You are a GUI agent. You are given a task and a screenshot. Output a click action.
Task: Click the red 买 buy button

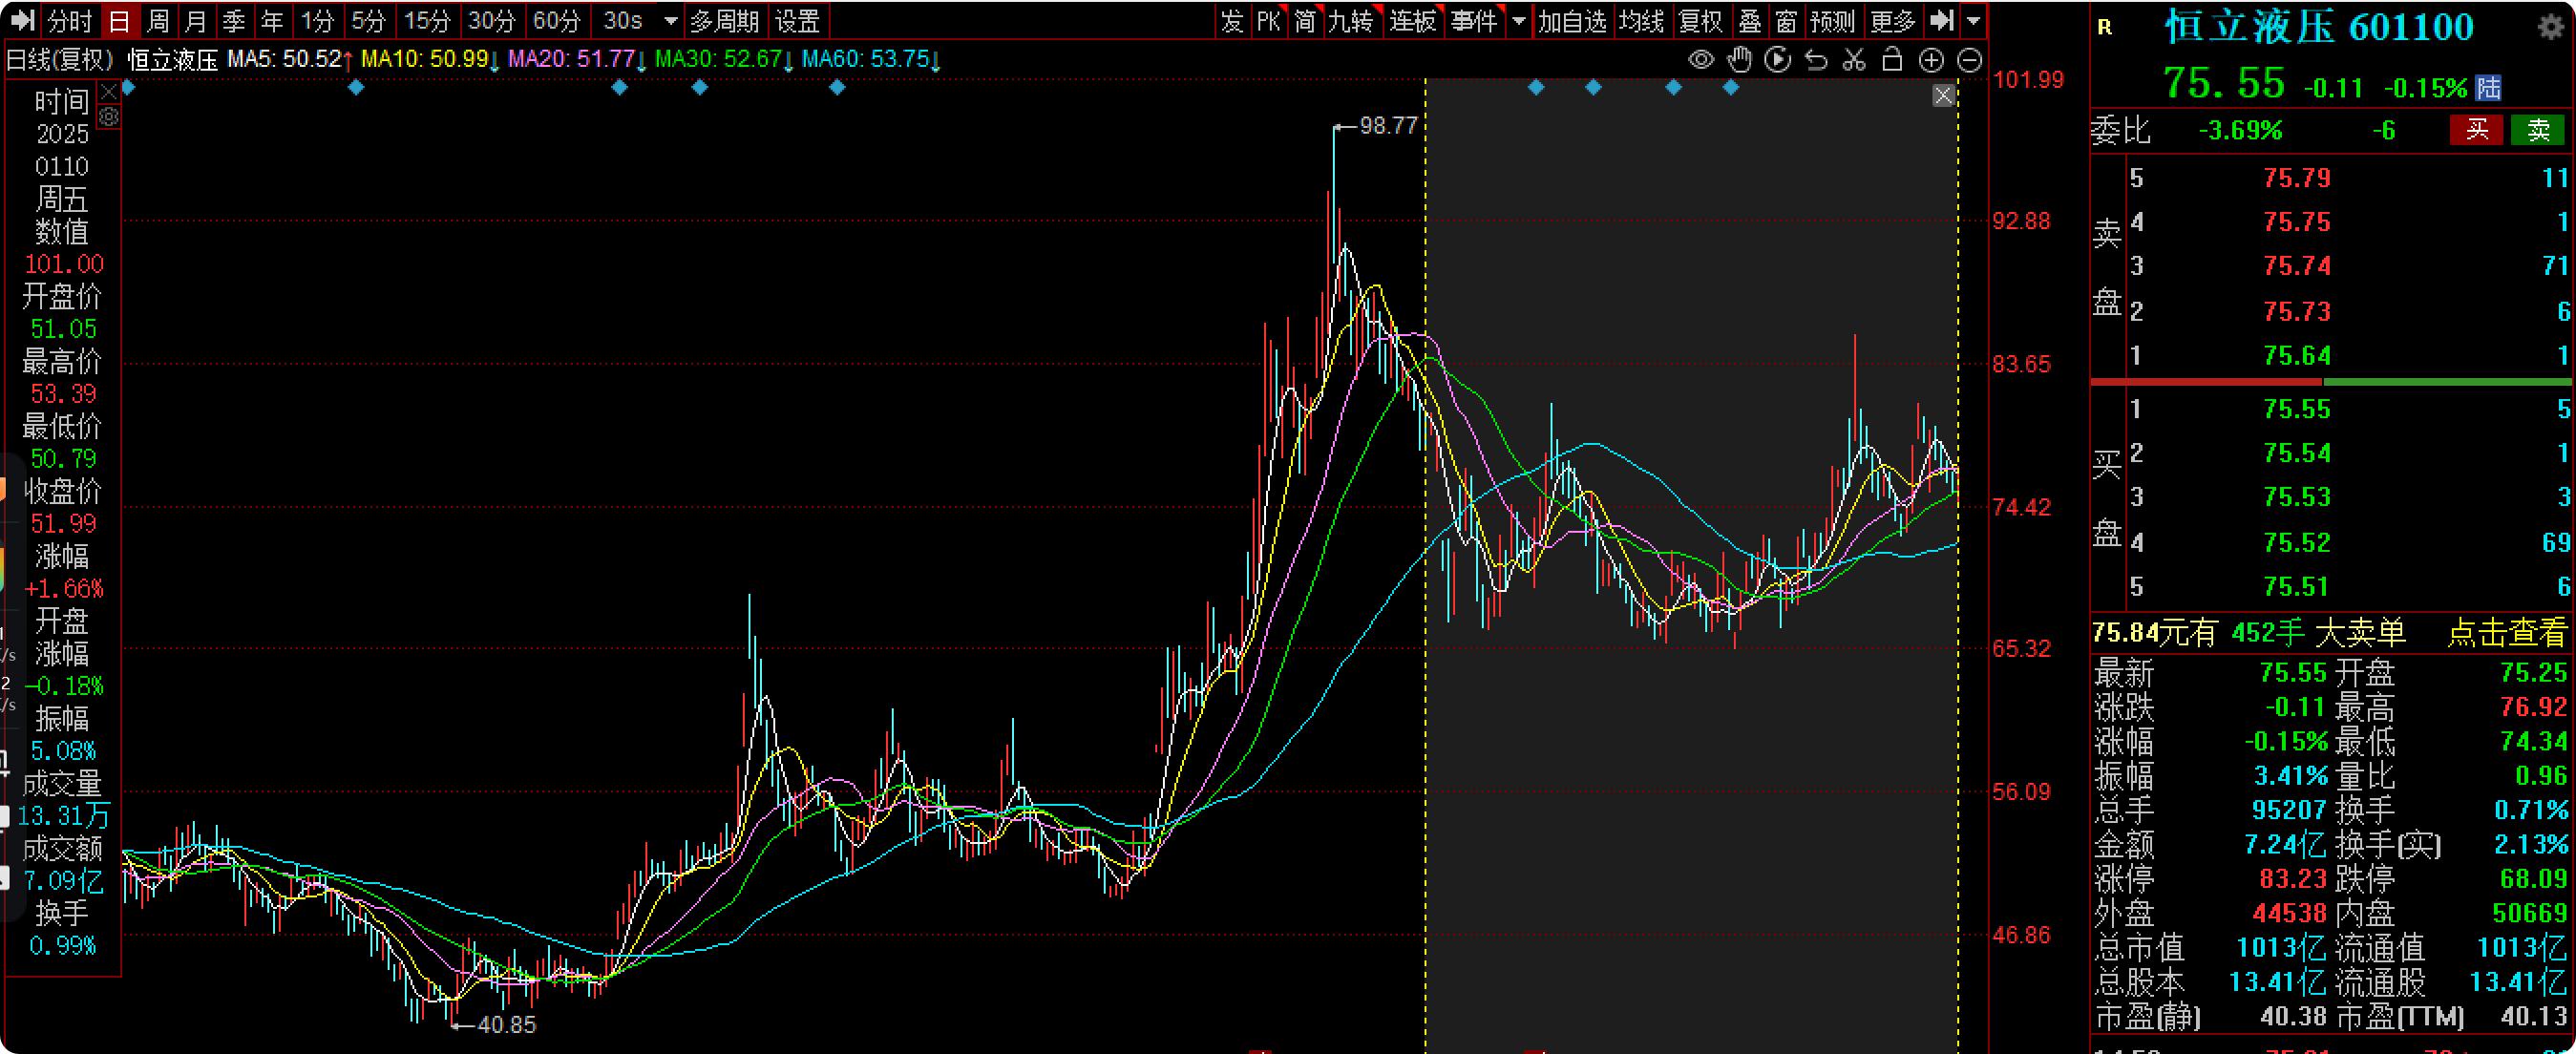pos(2476,130)
